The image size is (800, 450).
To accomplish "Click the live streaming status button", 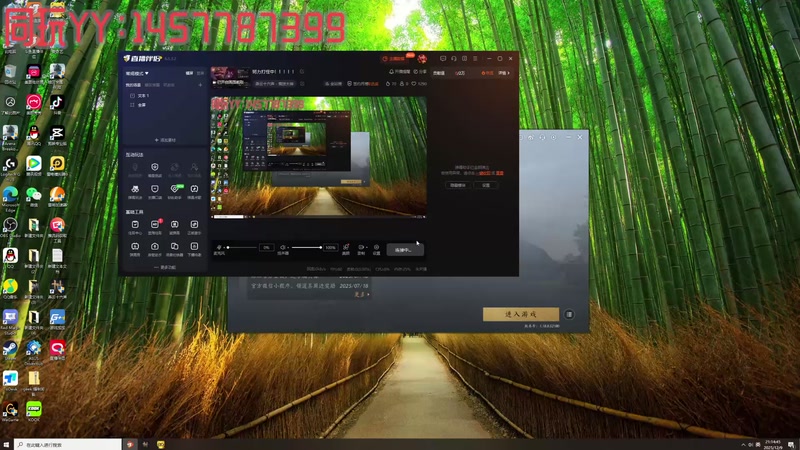I will pyautogui.click(x=405, y=249).
